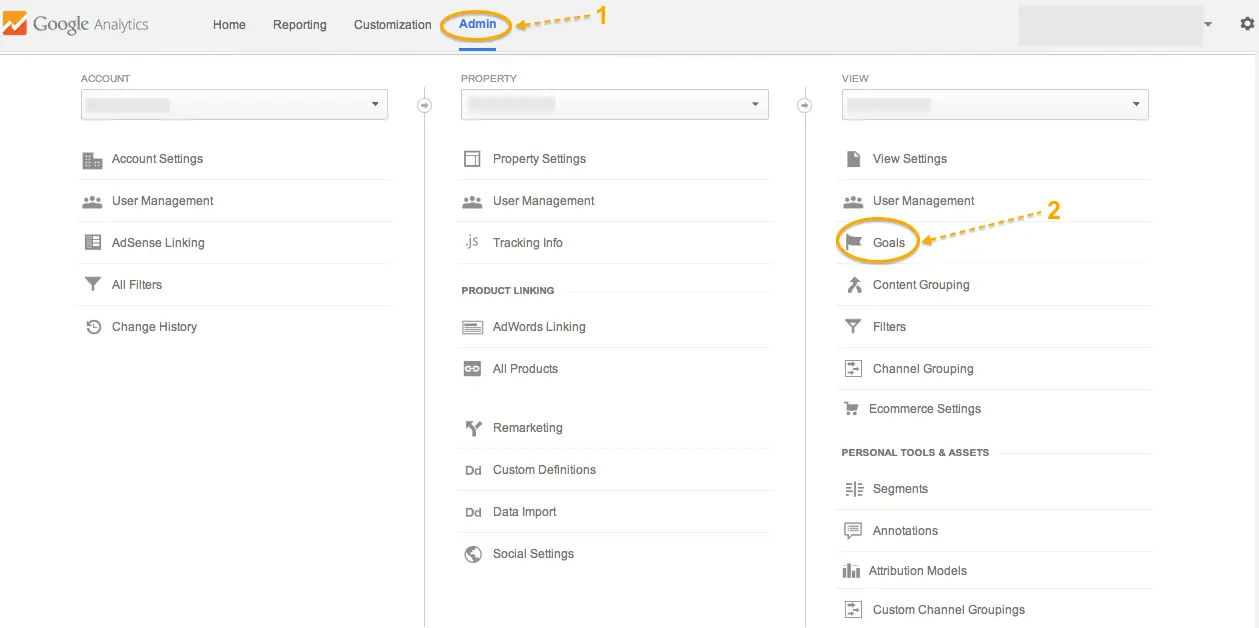Click the AdSense Linking icon
Viewport: 1259px width, 628px height.
tap(92, 243)
